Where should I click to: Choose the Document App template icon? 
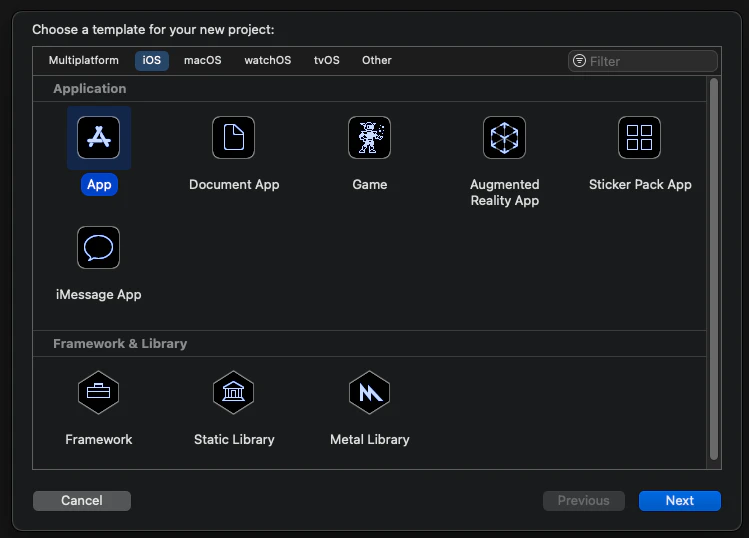click(x=234, y=138)
